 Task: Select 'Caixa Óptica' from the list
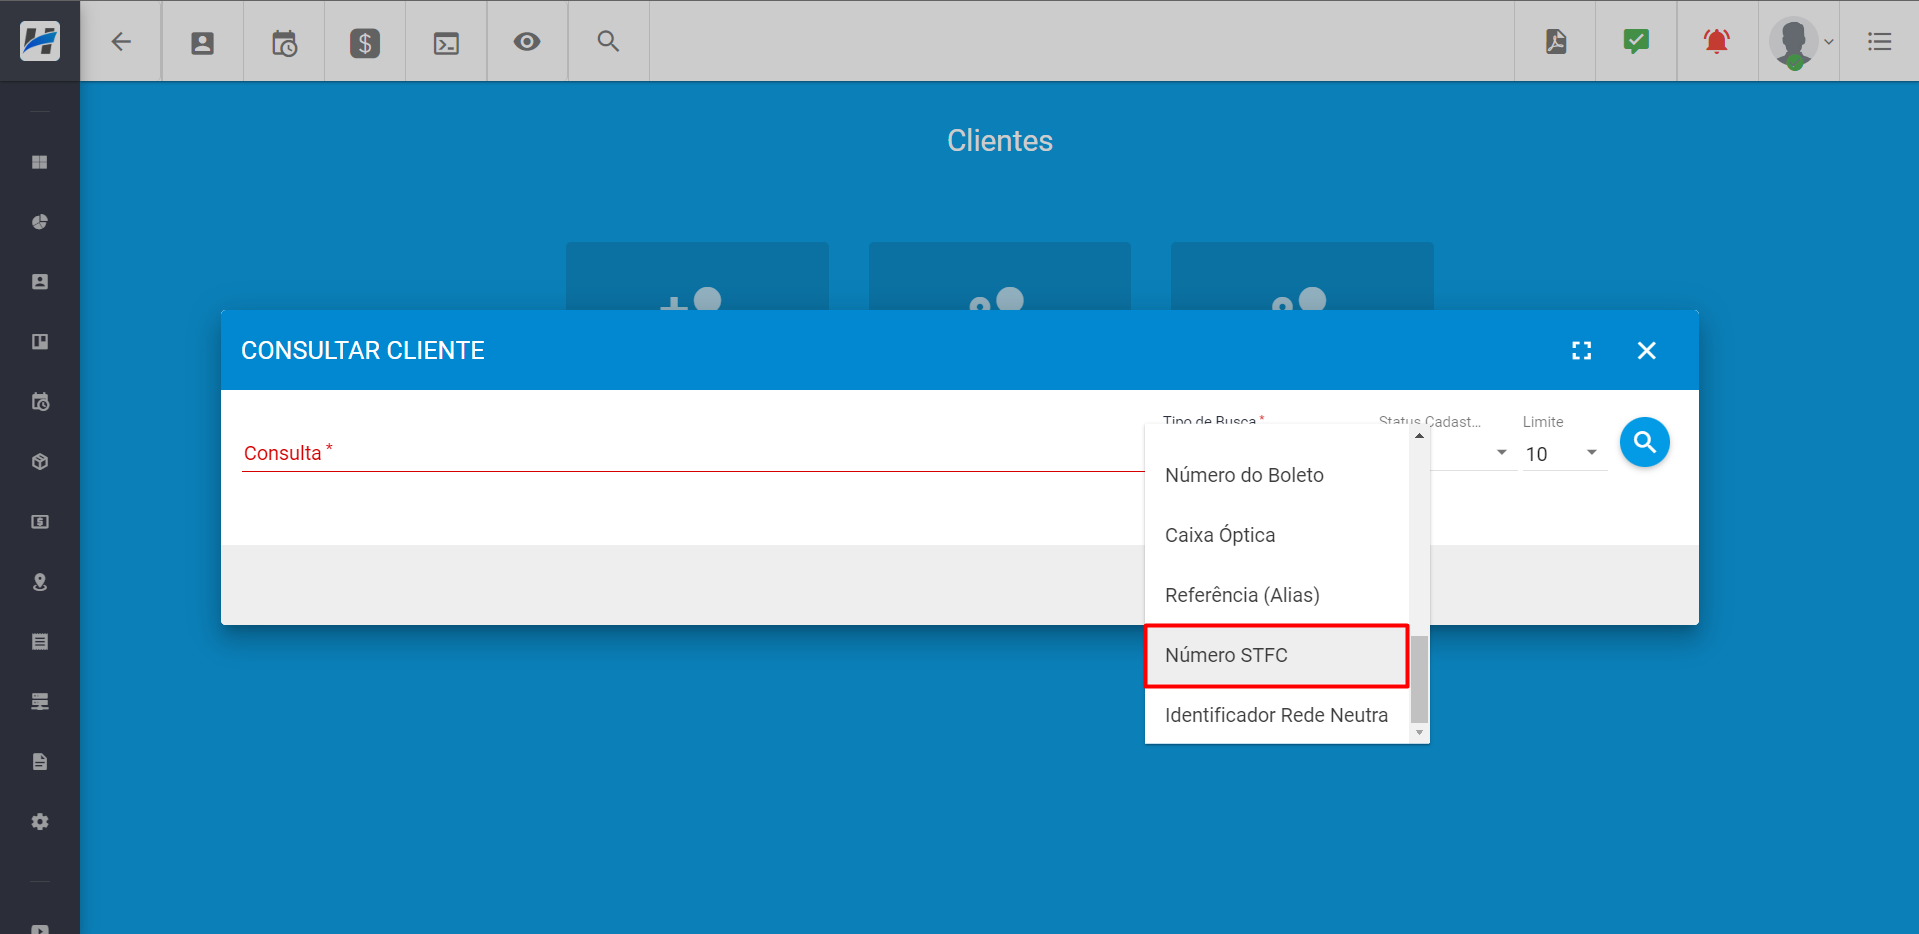click(1220, 535)
